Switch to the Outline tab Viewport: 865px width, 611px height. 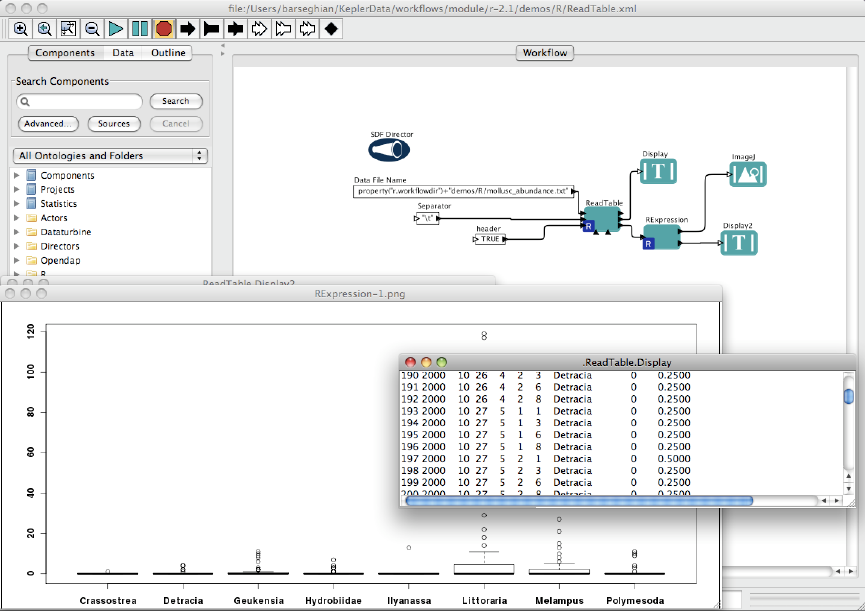click(x=168, y=53)
